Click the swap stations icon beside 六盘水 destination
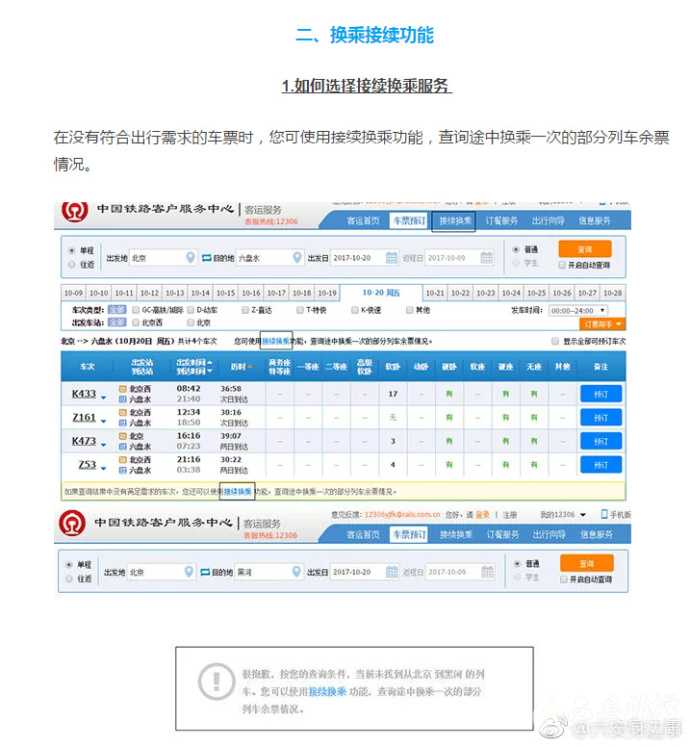Viewport: 690px width, 747px height. [205, 258]
